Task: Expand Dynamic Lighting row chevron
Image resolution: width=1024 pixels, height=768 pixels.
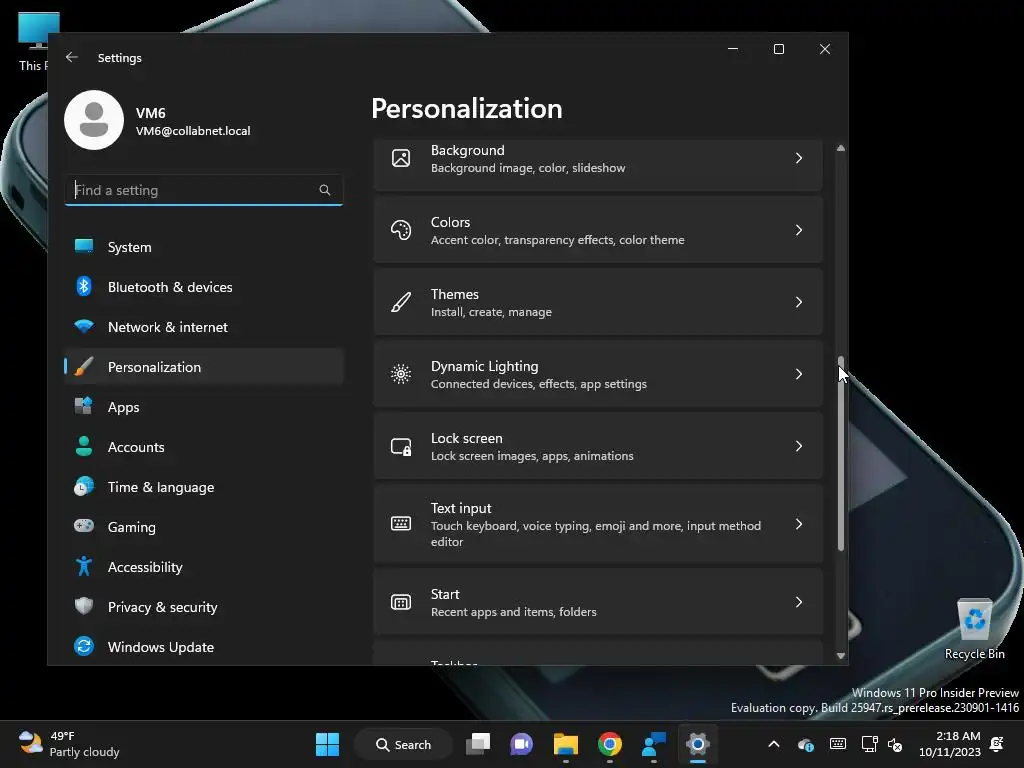Action: pos(799,374)
